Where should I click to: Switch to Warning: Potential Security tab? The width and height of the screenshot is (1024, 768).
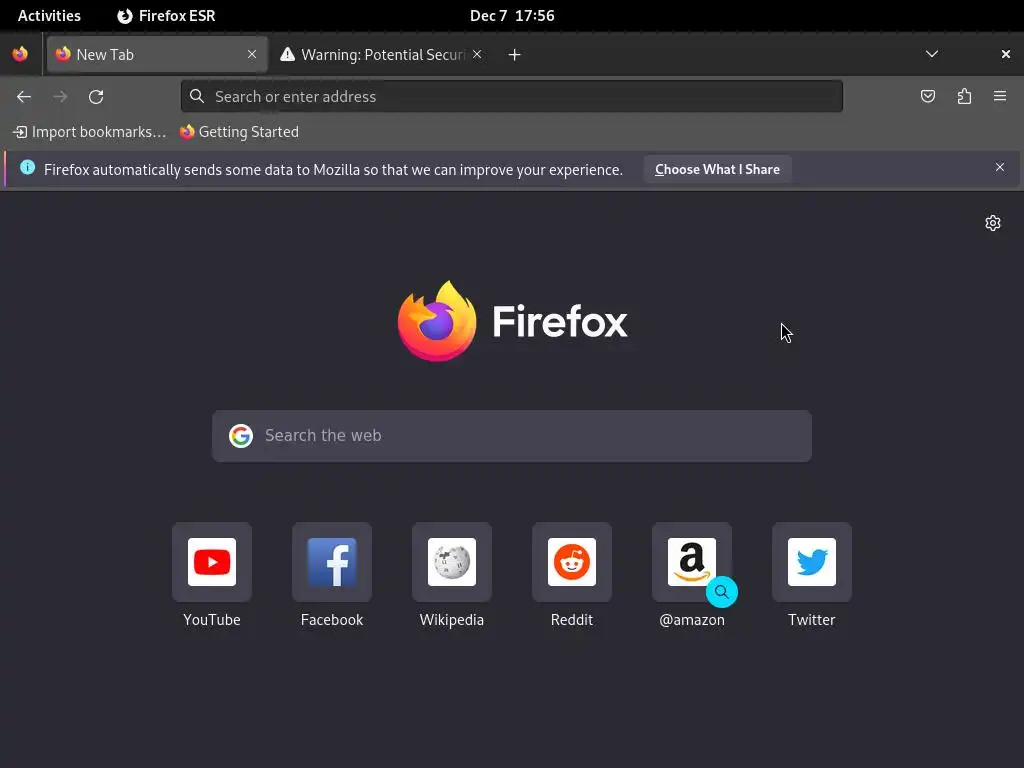pyautogui.click(x=382, y=54)
